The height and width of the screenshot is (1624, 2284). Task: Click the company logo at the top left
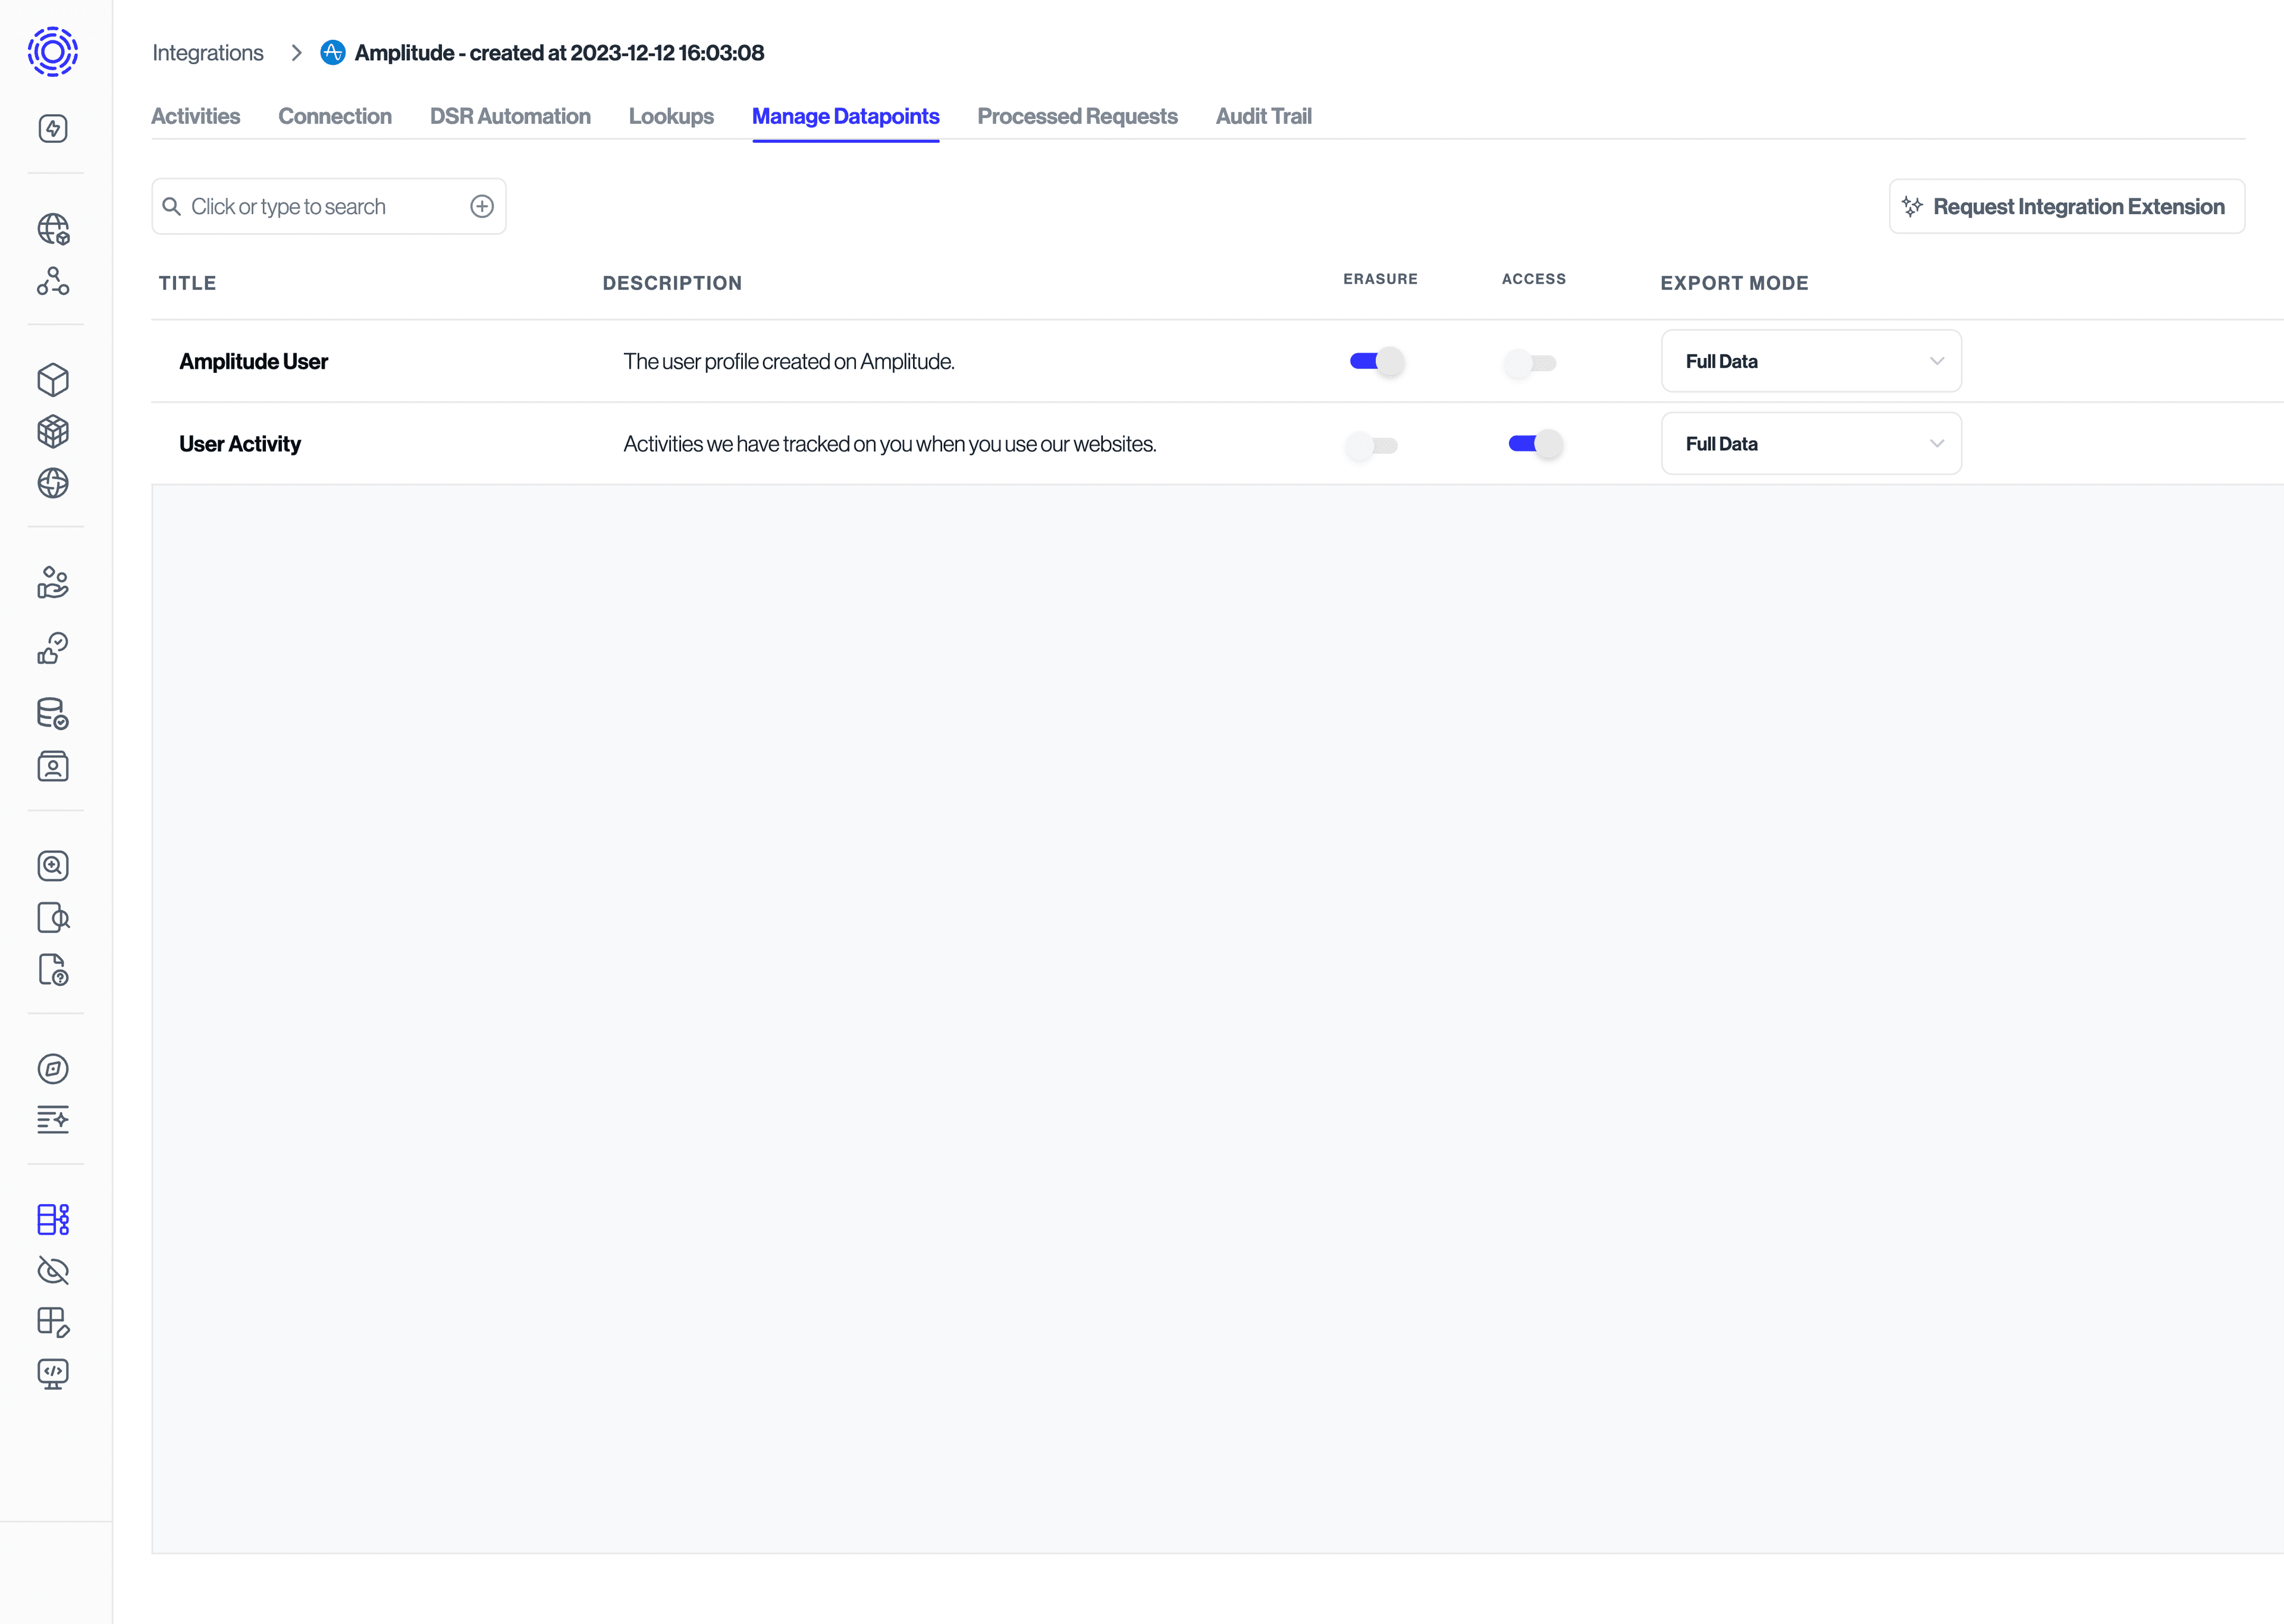click(x=51, y=51)
